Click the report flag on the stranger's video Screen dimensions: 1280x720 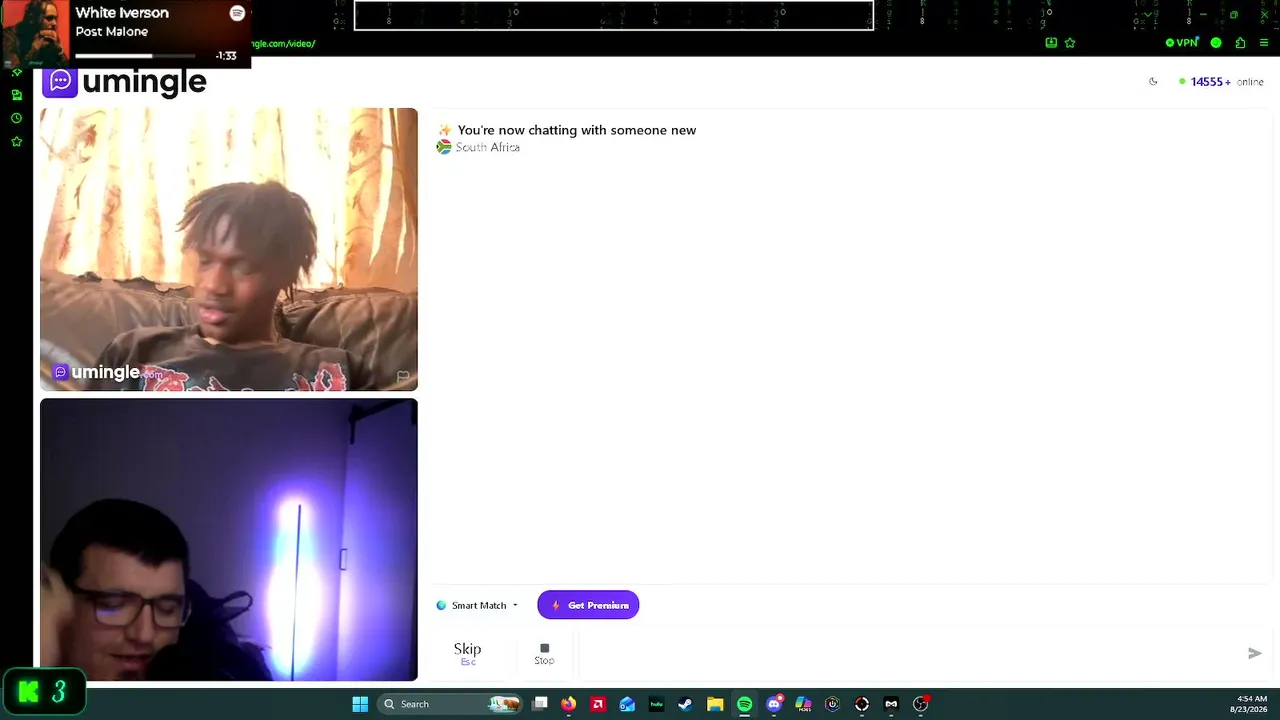(403, 377)
